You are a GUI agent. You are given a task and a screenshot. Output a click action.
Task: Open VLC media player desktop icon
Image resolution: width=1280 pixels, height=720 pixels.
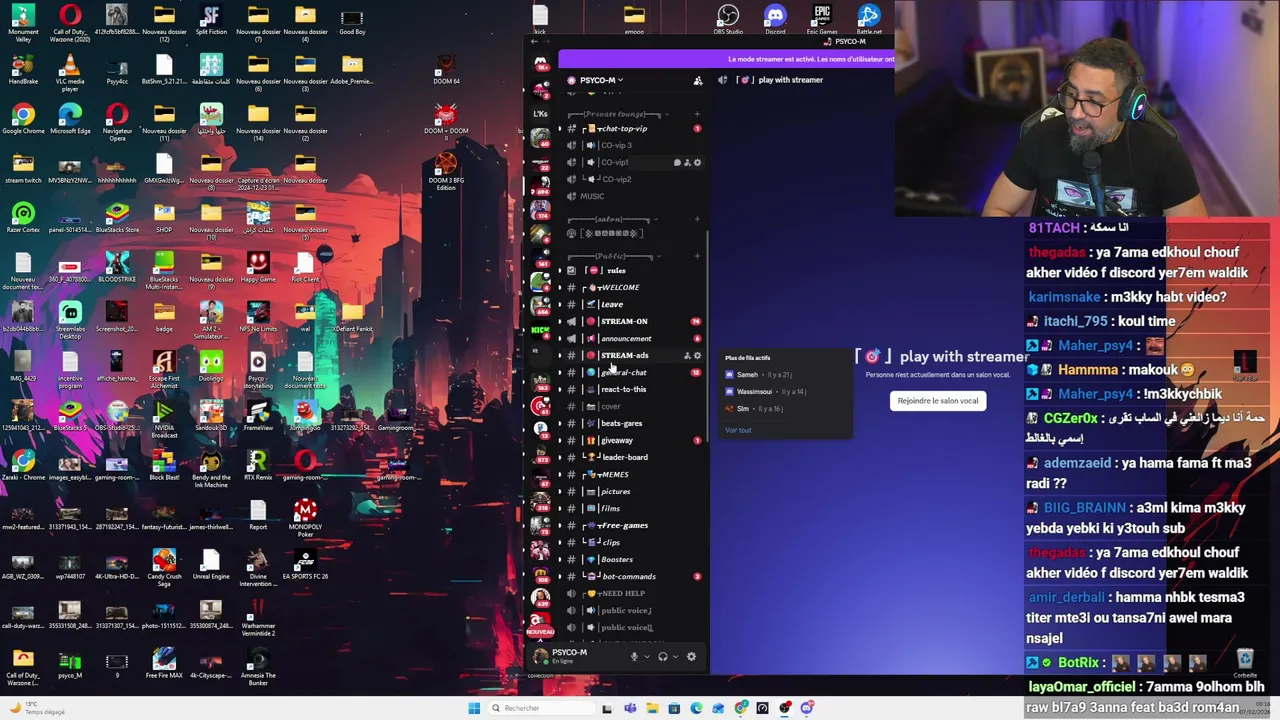(x=70, y=72)
